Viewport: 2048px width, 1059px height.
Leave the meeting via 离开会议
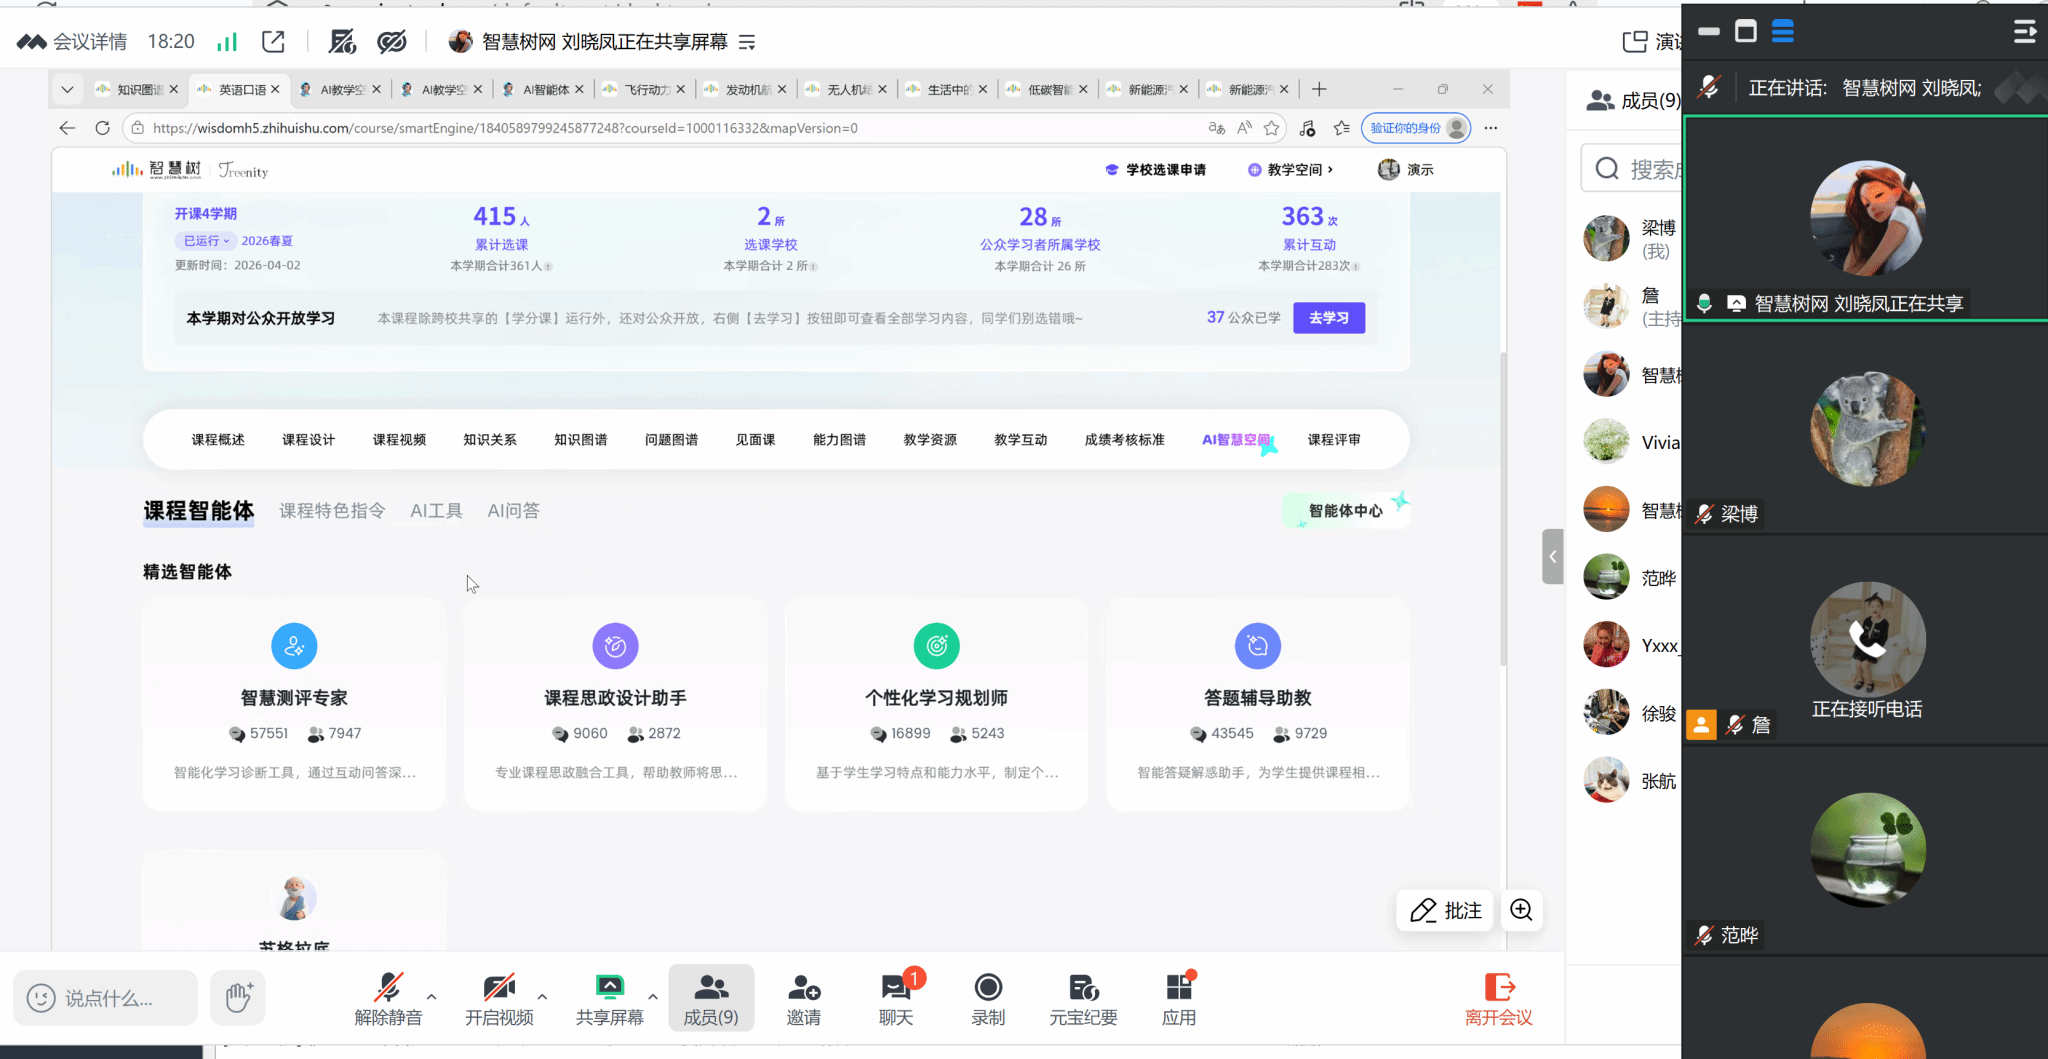(1498, 997)
